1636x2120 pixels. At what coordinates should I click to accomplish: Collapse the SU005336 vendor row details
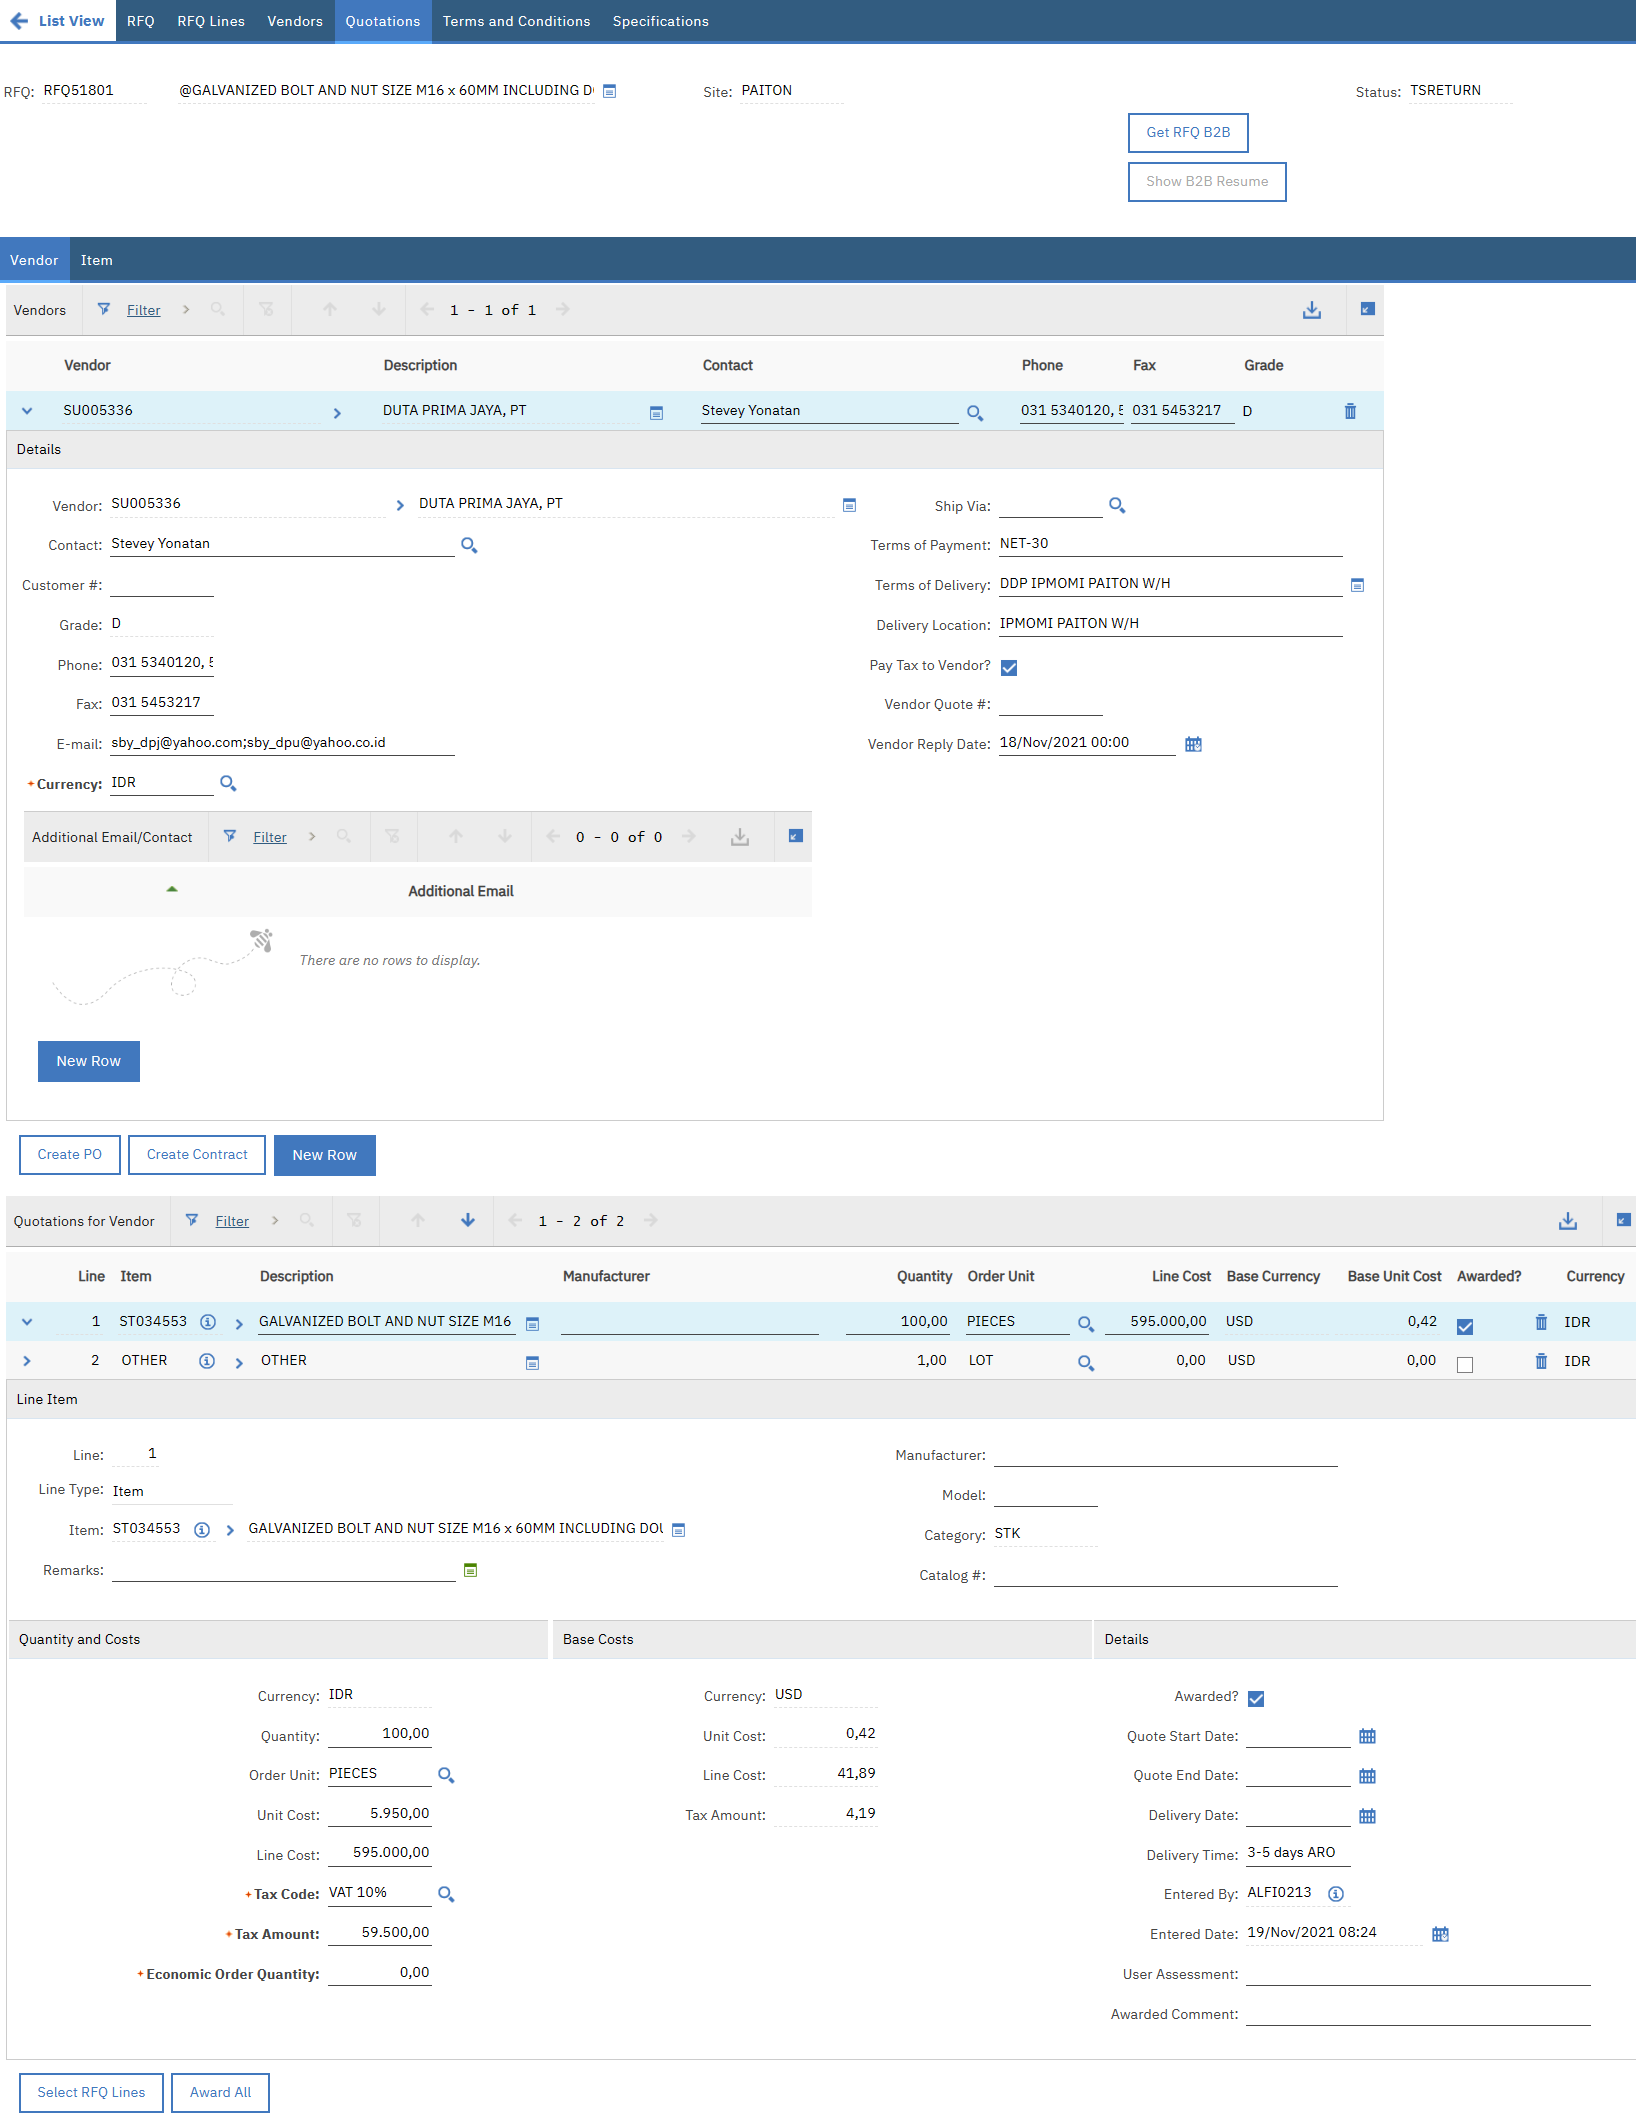tap(27, 411)
